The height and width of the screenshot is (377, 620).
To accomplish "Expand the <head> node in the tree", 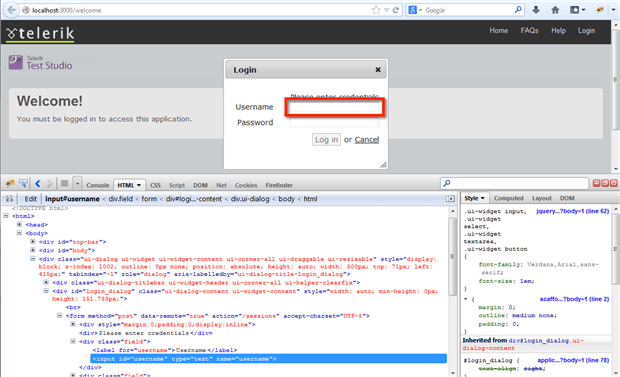I will click(x=19, y=224).
